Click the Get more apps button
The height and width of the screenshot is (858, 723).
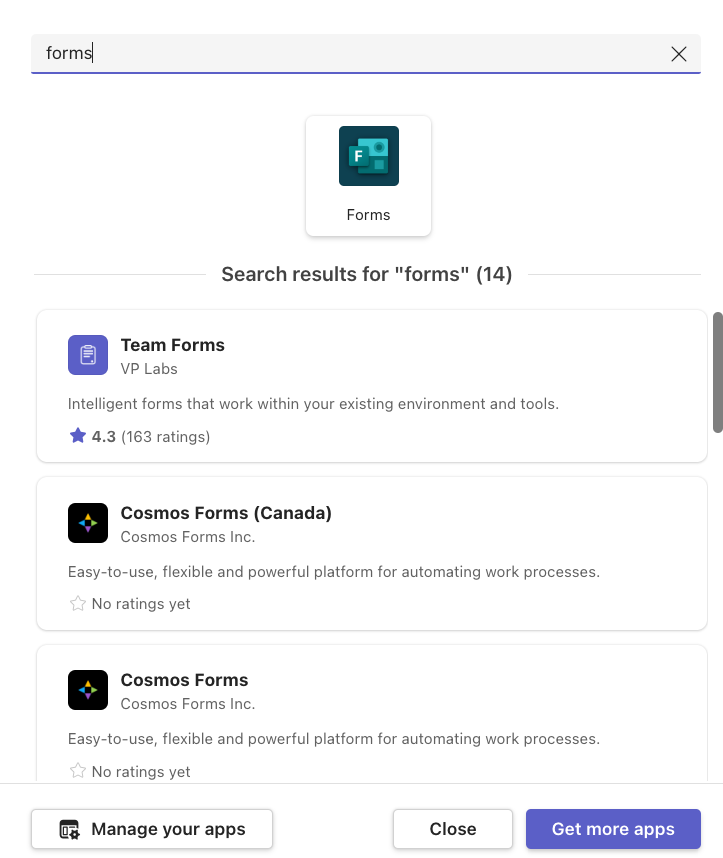613,829
